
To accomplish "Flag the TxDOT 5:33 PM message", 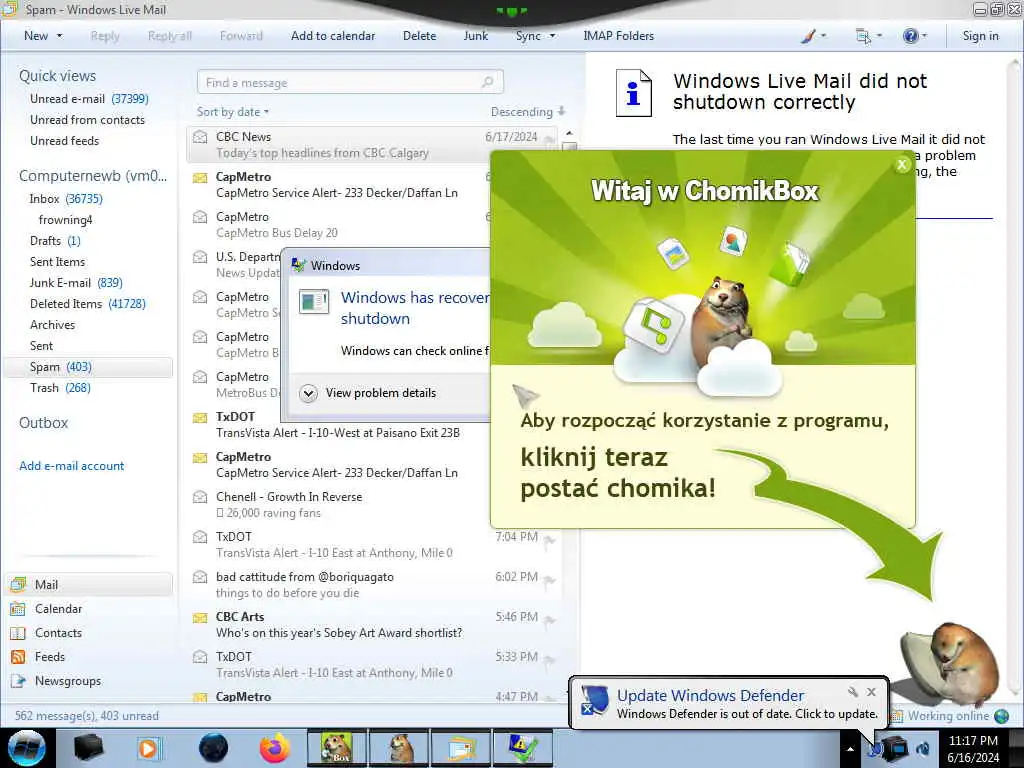I will pyautogui.click(x=550, y=660).
